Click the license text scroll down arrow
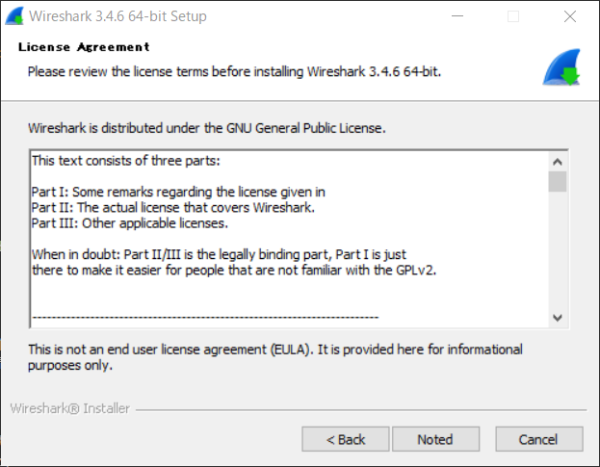 pos(558,317)
